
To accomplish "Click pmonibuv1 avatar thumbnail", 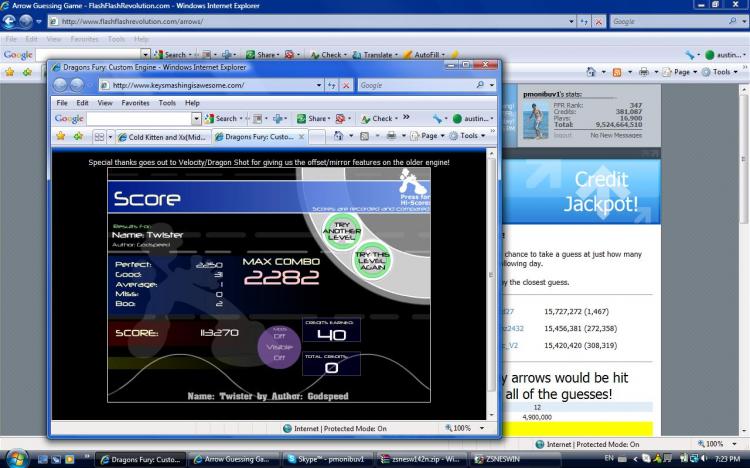I will pos(535,120).
